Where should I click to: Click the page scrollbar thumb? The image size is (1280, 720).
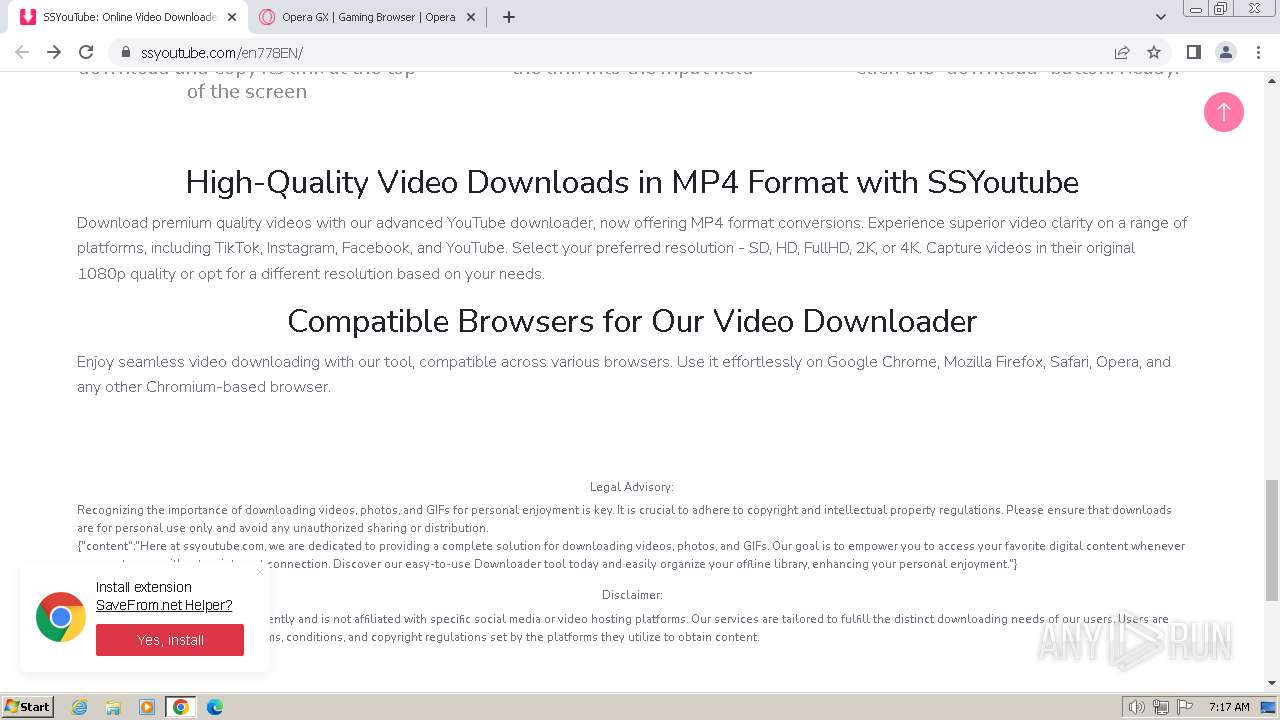pyautogui.click(x=1272, y=540)
